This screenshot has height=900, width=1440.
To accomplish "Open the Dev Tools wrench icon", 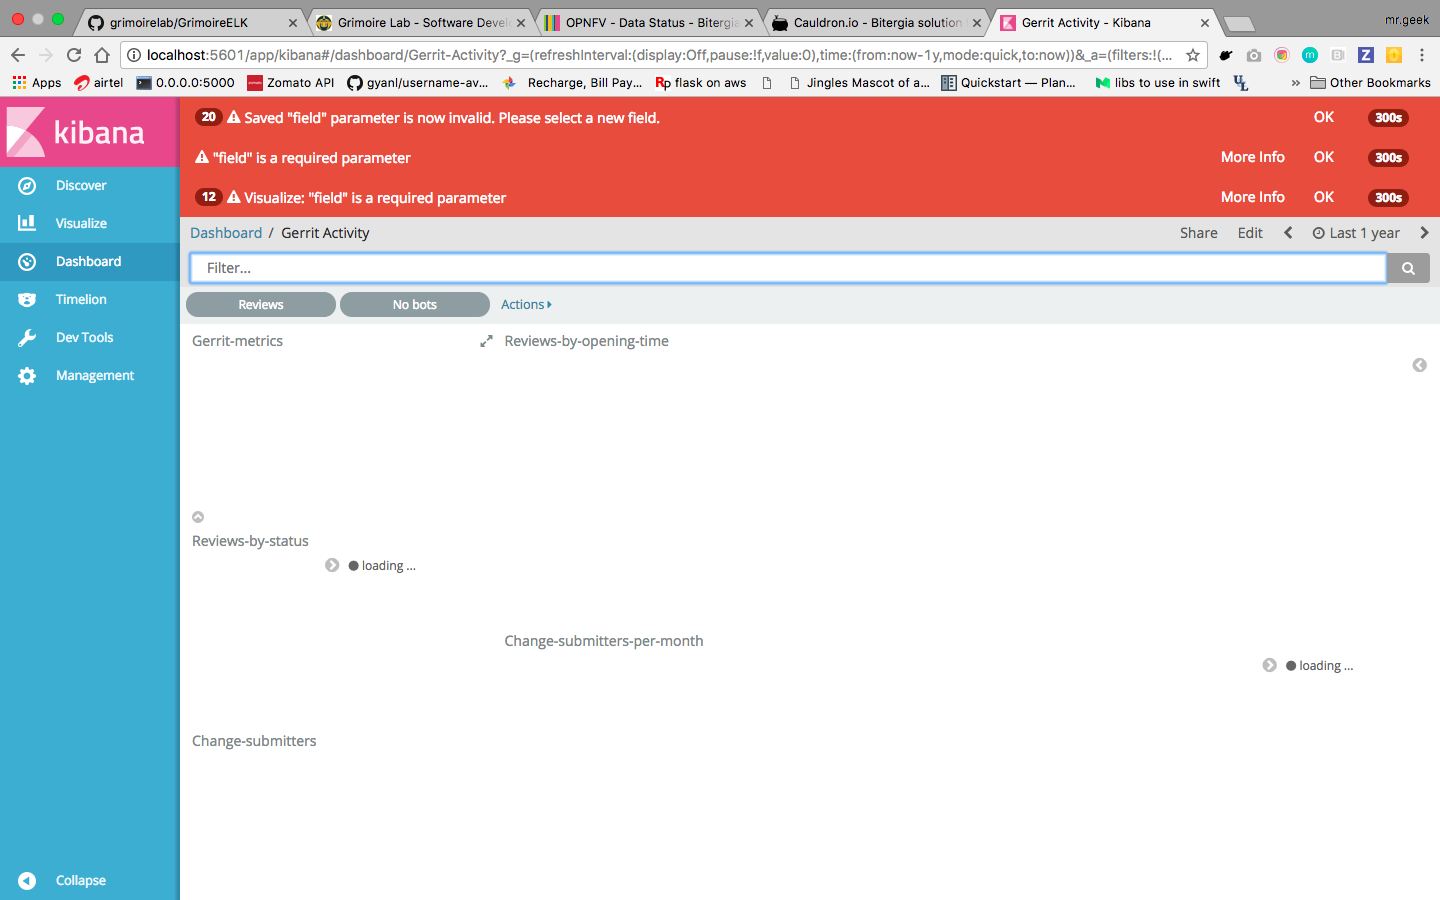I will (x=27, y=338).
